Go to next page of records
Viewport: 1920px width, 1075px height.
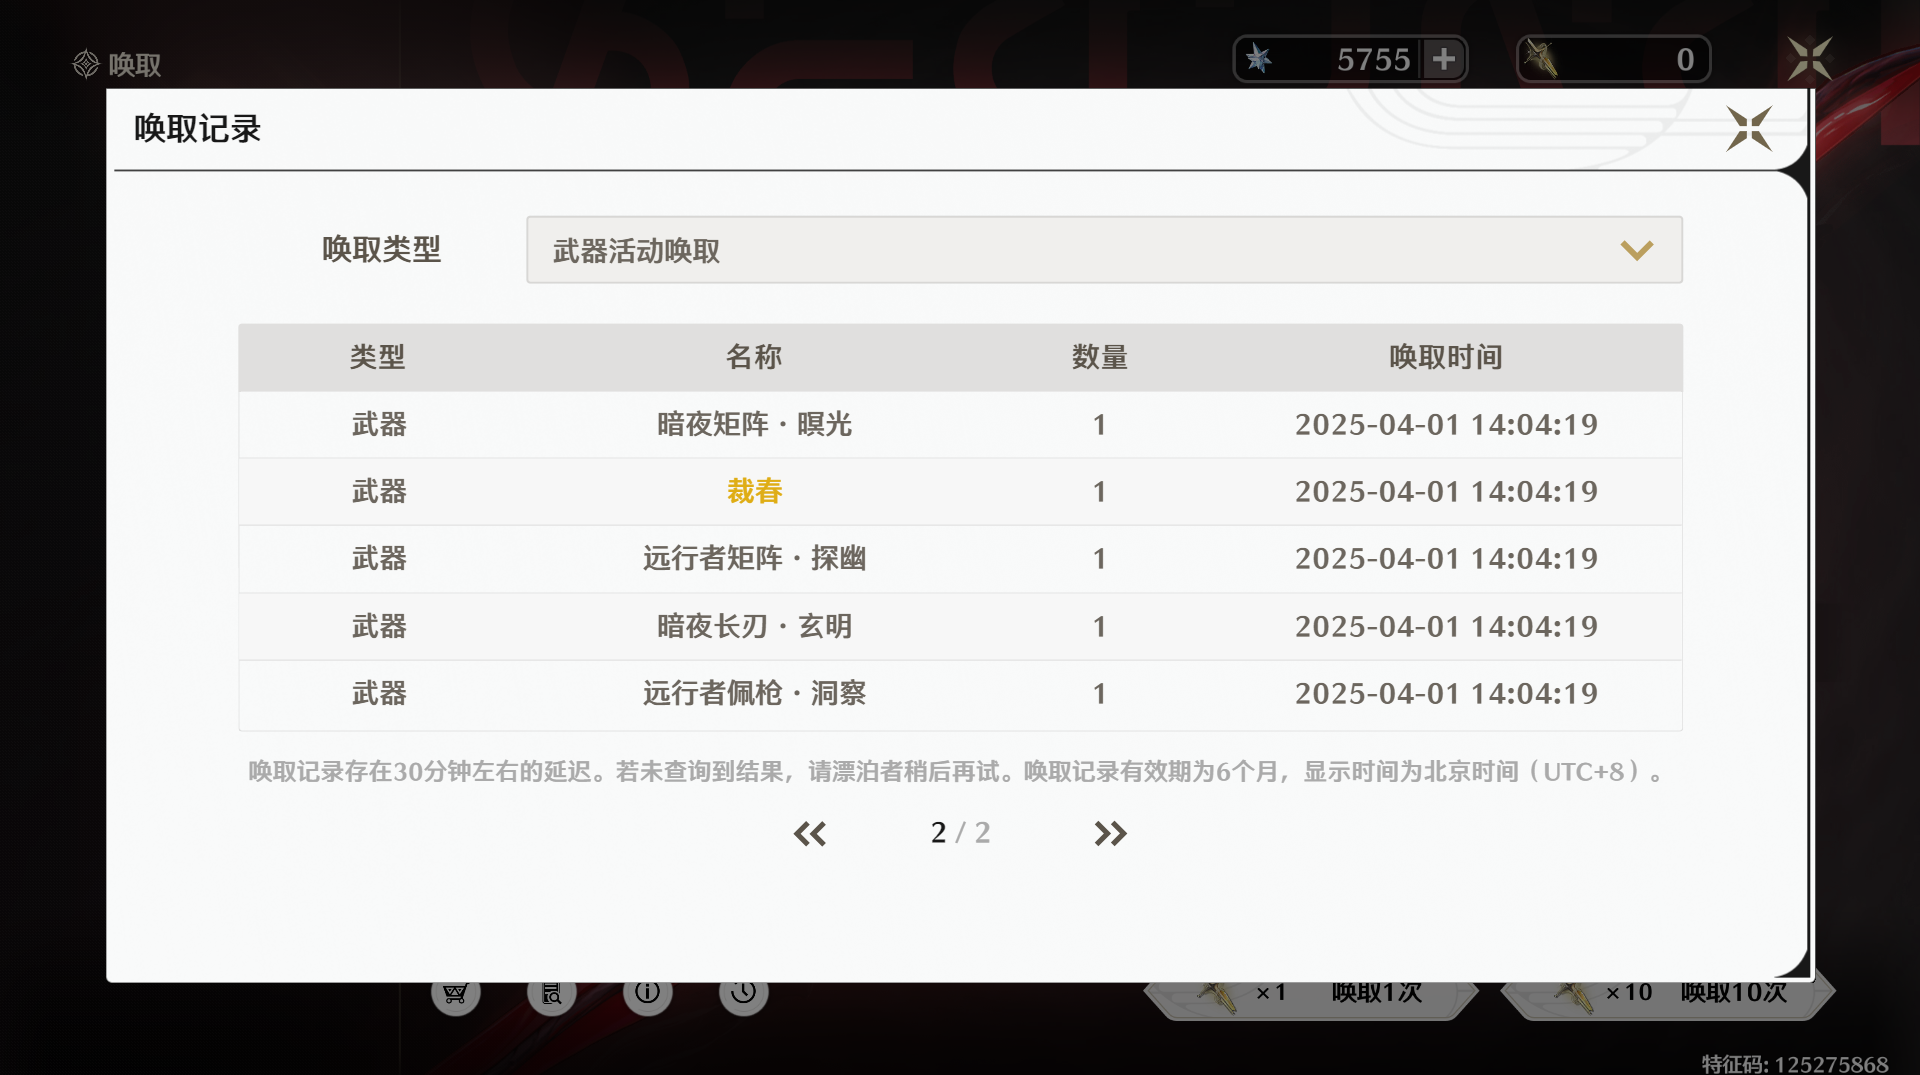[x=1110, y=833]
